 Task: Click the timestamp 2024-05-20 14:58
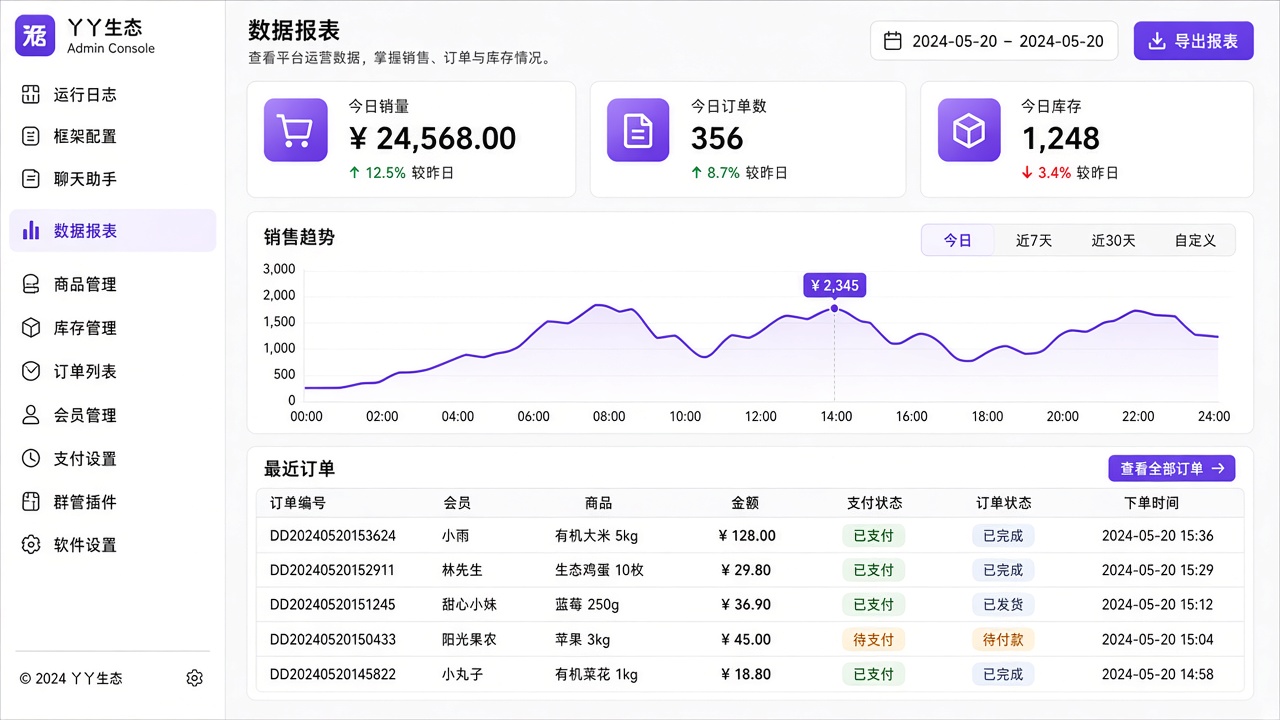coord(1157,674)
